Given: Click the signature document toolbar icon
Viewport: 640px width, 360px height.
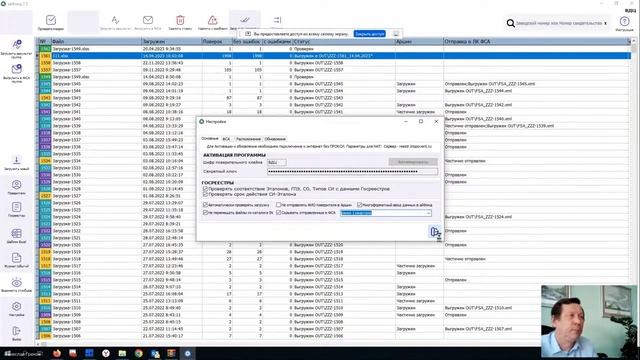Looking at the screenshot, I should tap(116, 20).
